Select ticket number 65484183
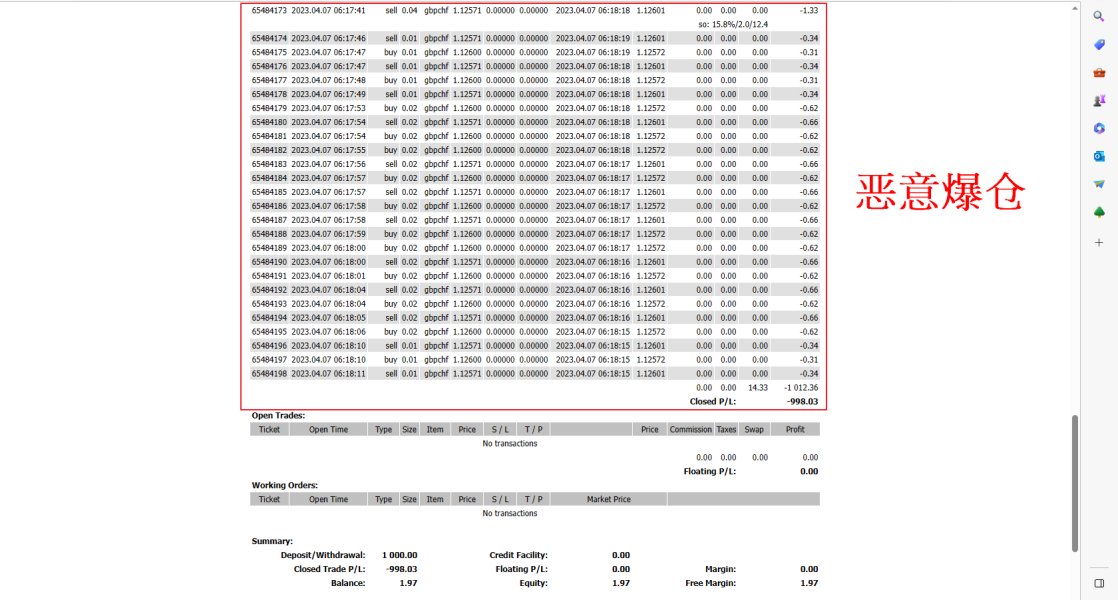1118x600 pixels. point(269,164)
